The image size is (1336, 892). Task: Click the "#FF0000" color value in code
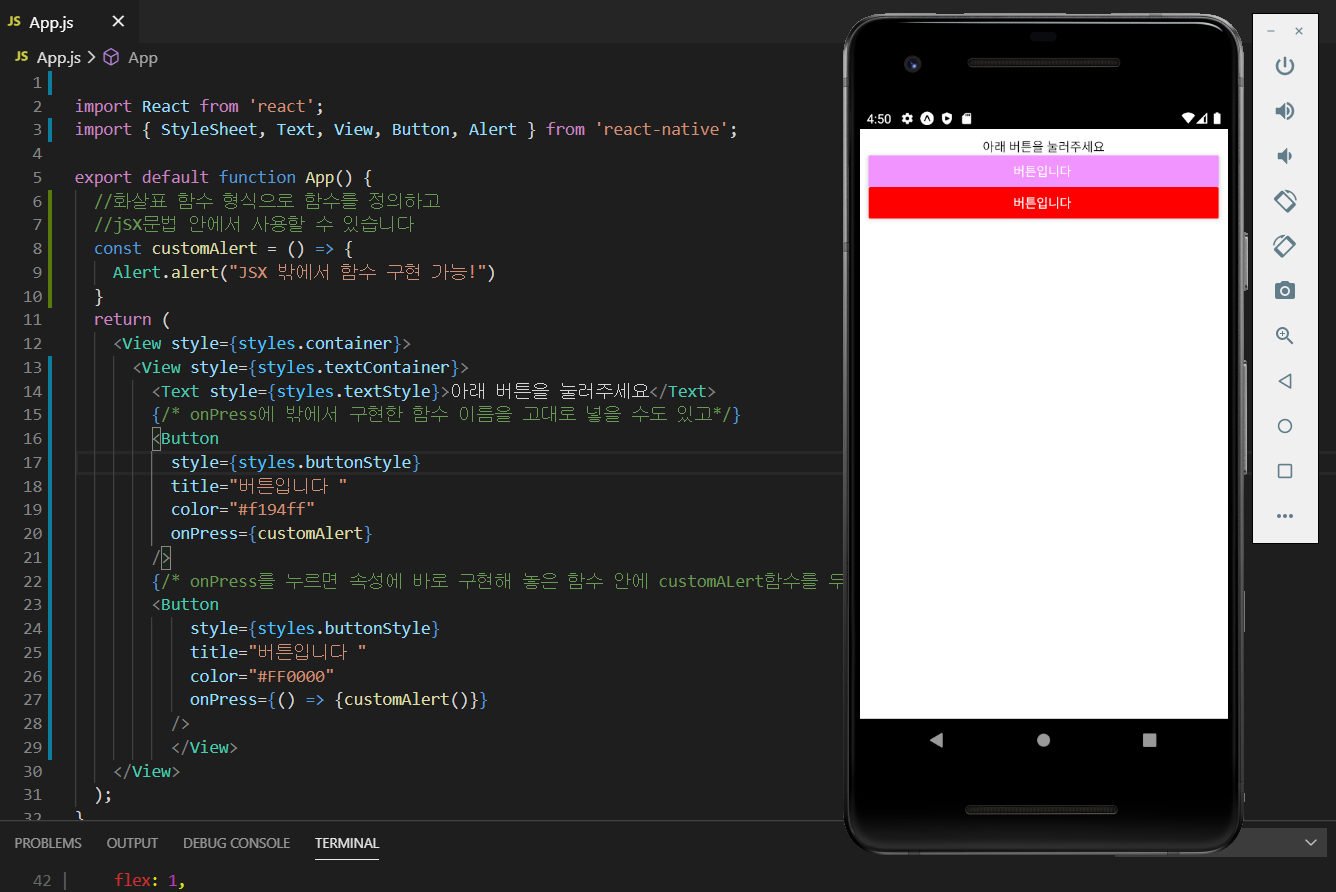tap(291, 676)
